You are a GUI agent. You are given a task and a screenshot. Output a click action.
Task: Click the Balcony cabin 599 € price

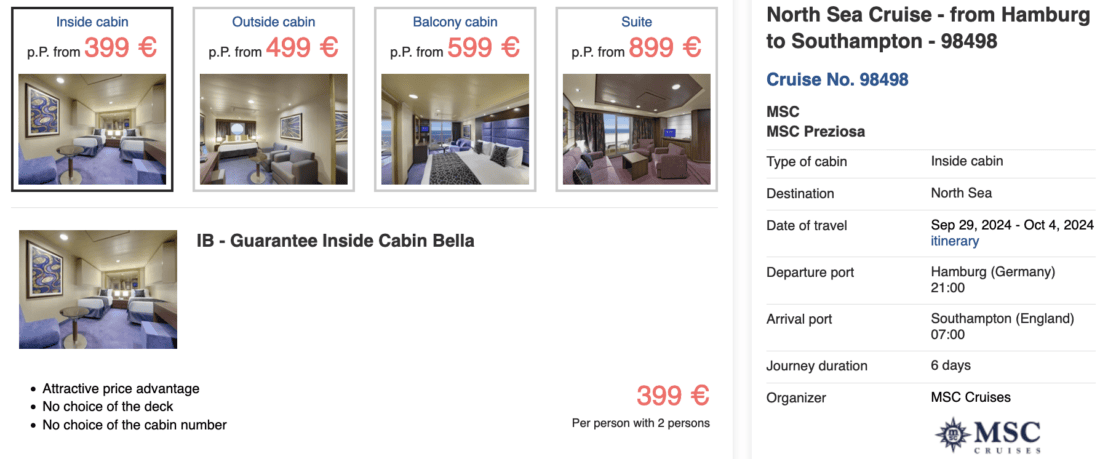pyautogui.click(x=483, y=47)
